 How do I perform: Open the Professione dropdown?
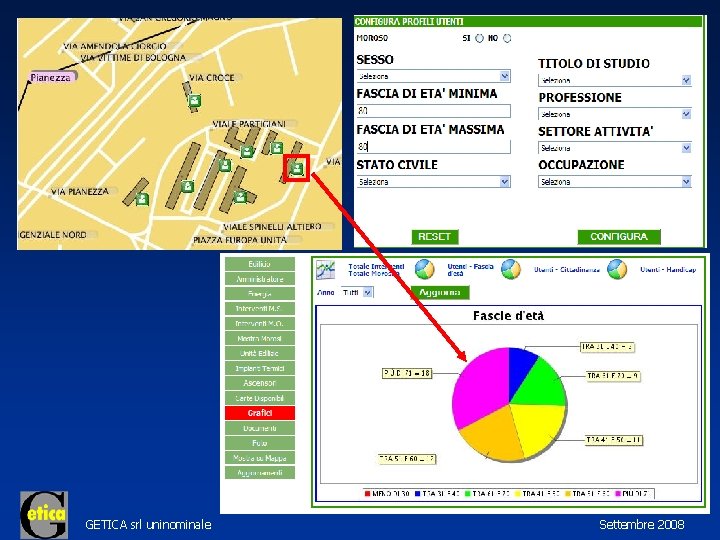(615, 114)
